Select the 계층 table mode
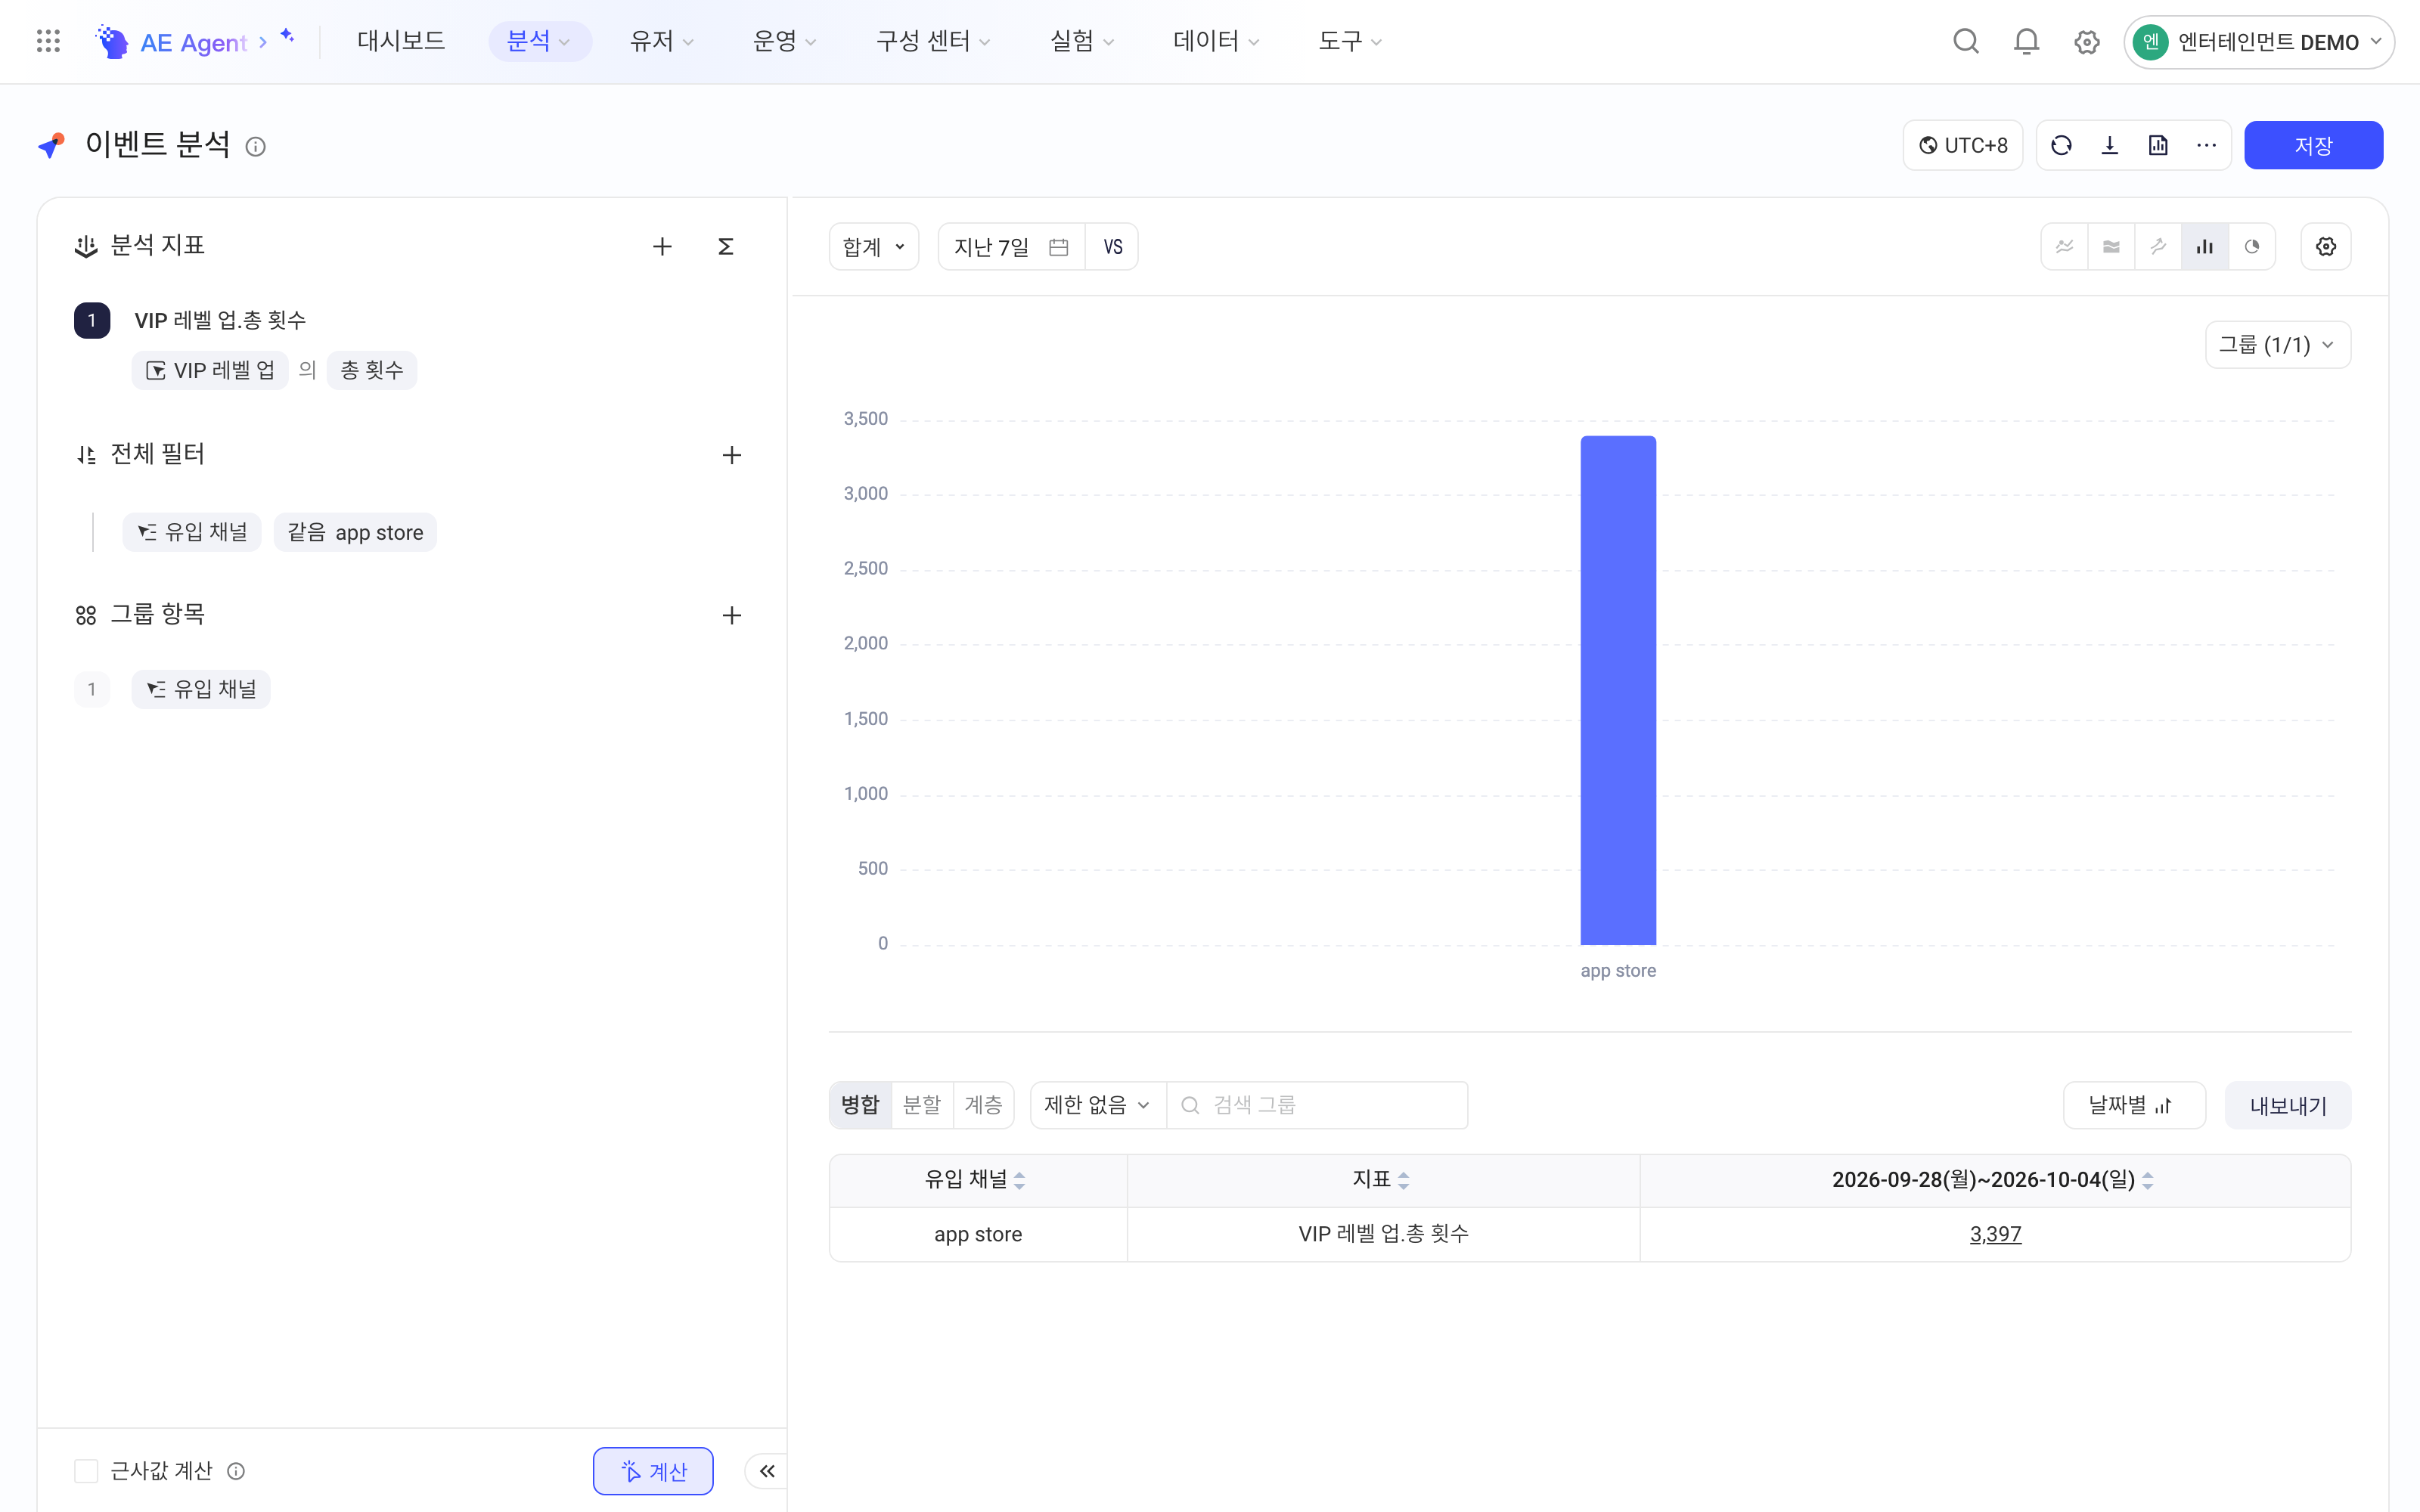Viewport: 2420px width, 1512px height. click(983, 1104)
